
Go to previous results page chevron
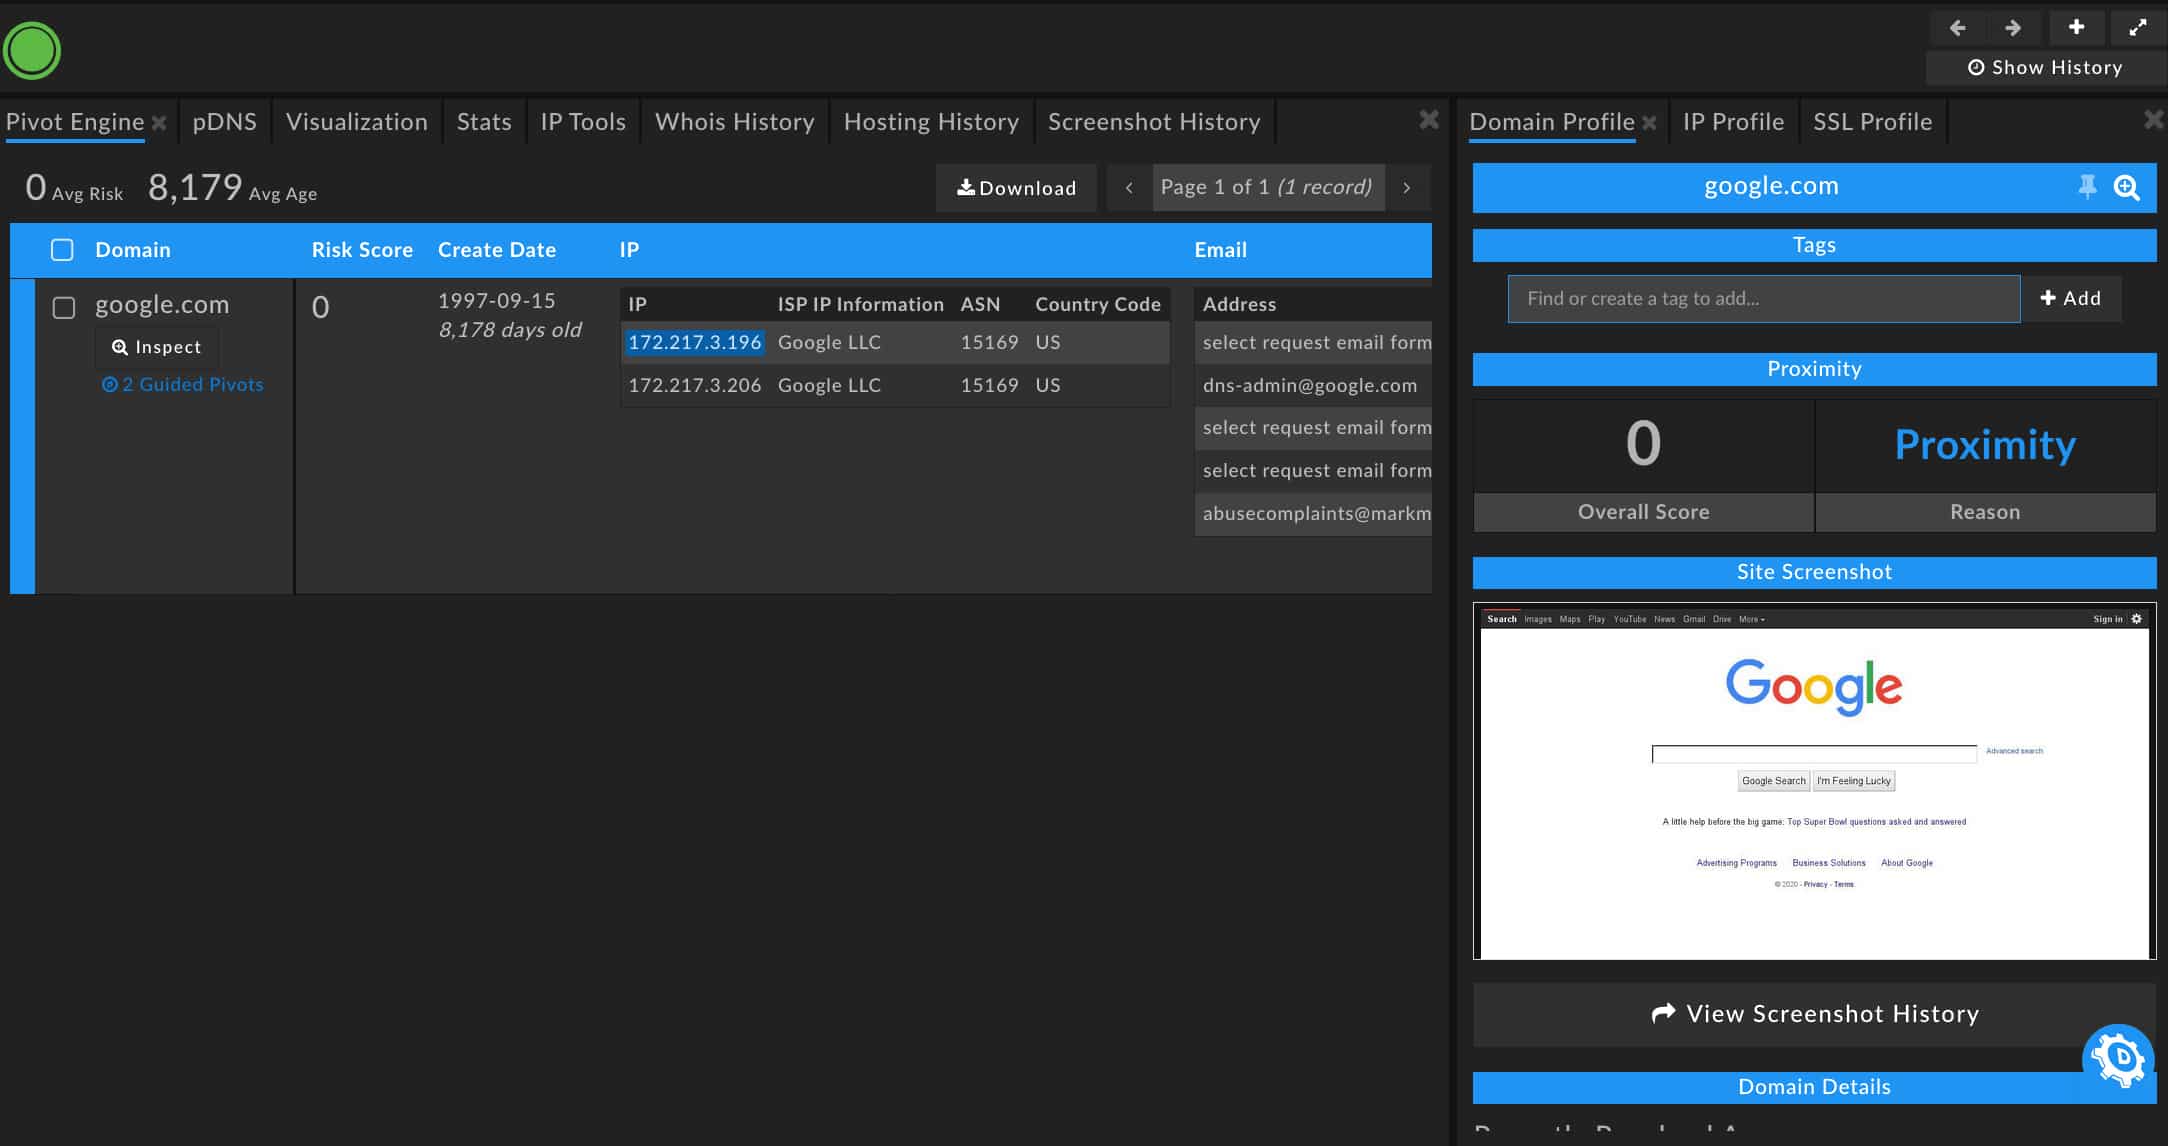1129,188
